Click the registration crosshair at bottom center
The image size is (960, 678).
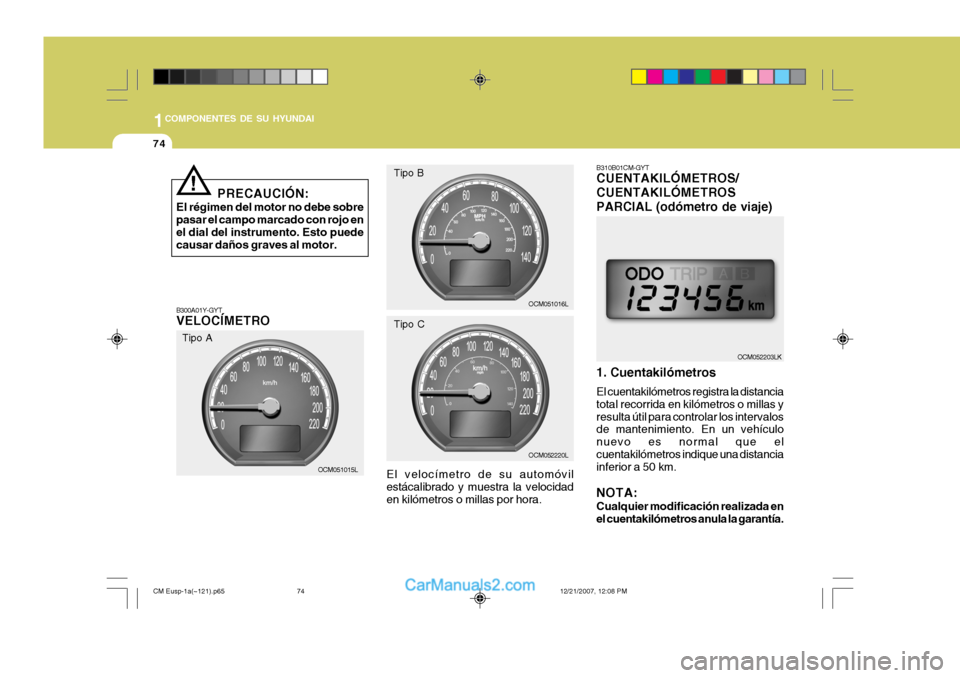480,598
